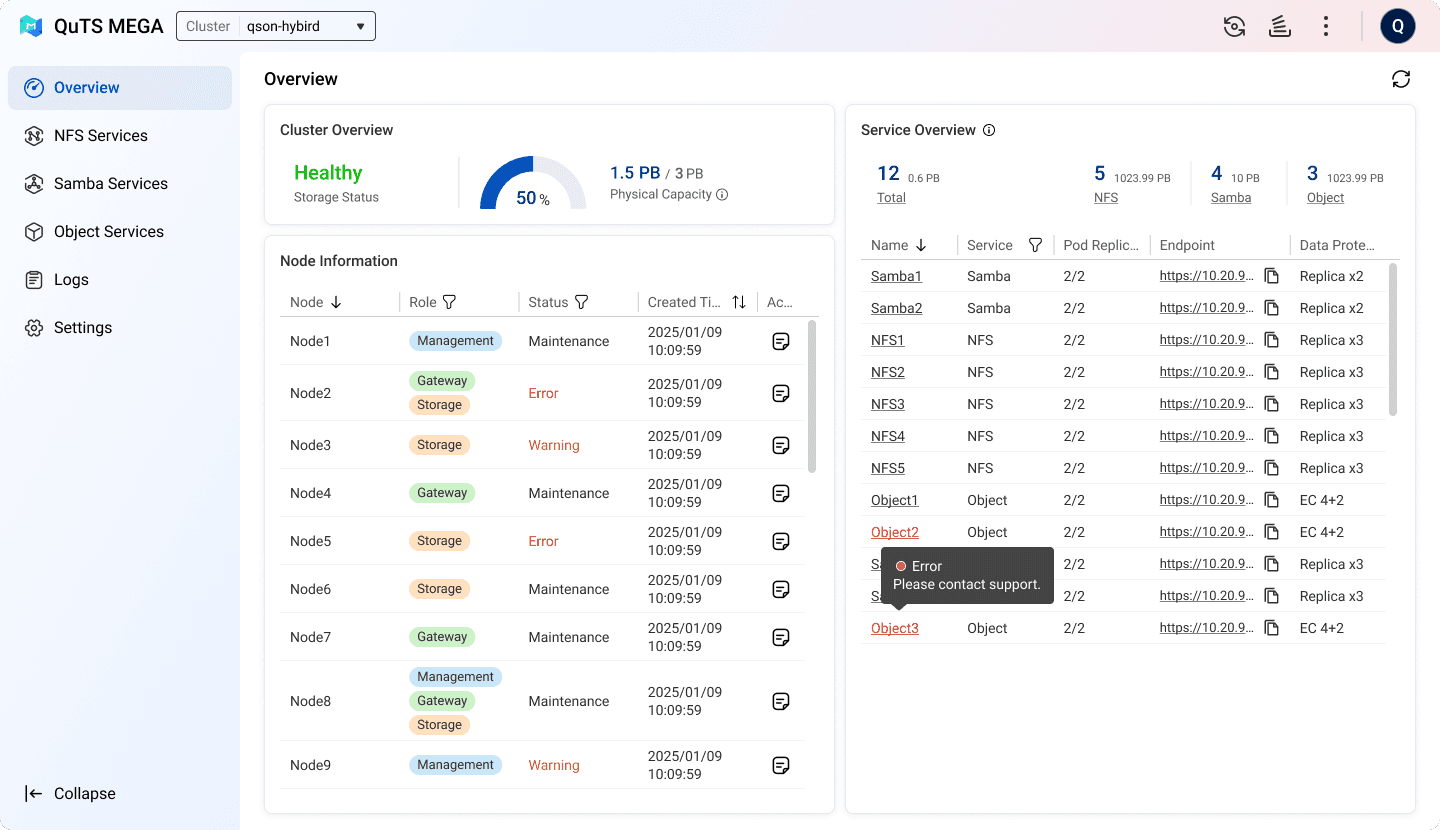
Task: Open the Status column filter
Action: [581, 302]
